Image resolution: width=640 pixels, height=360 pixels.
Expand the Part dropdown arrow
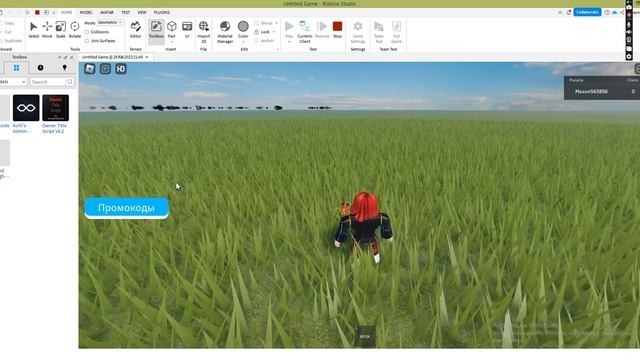(x=171, y=42)
